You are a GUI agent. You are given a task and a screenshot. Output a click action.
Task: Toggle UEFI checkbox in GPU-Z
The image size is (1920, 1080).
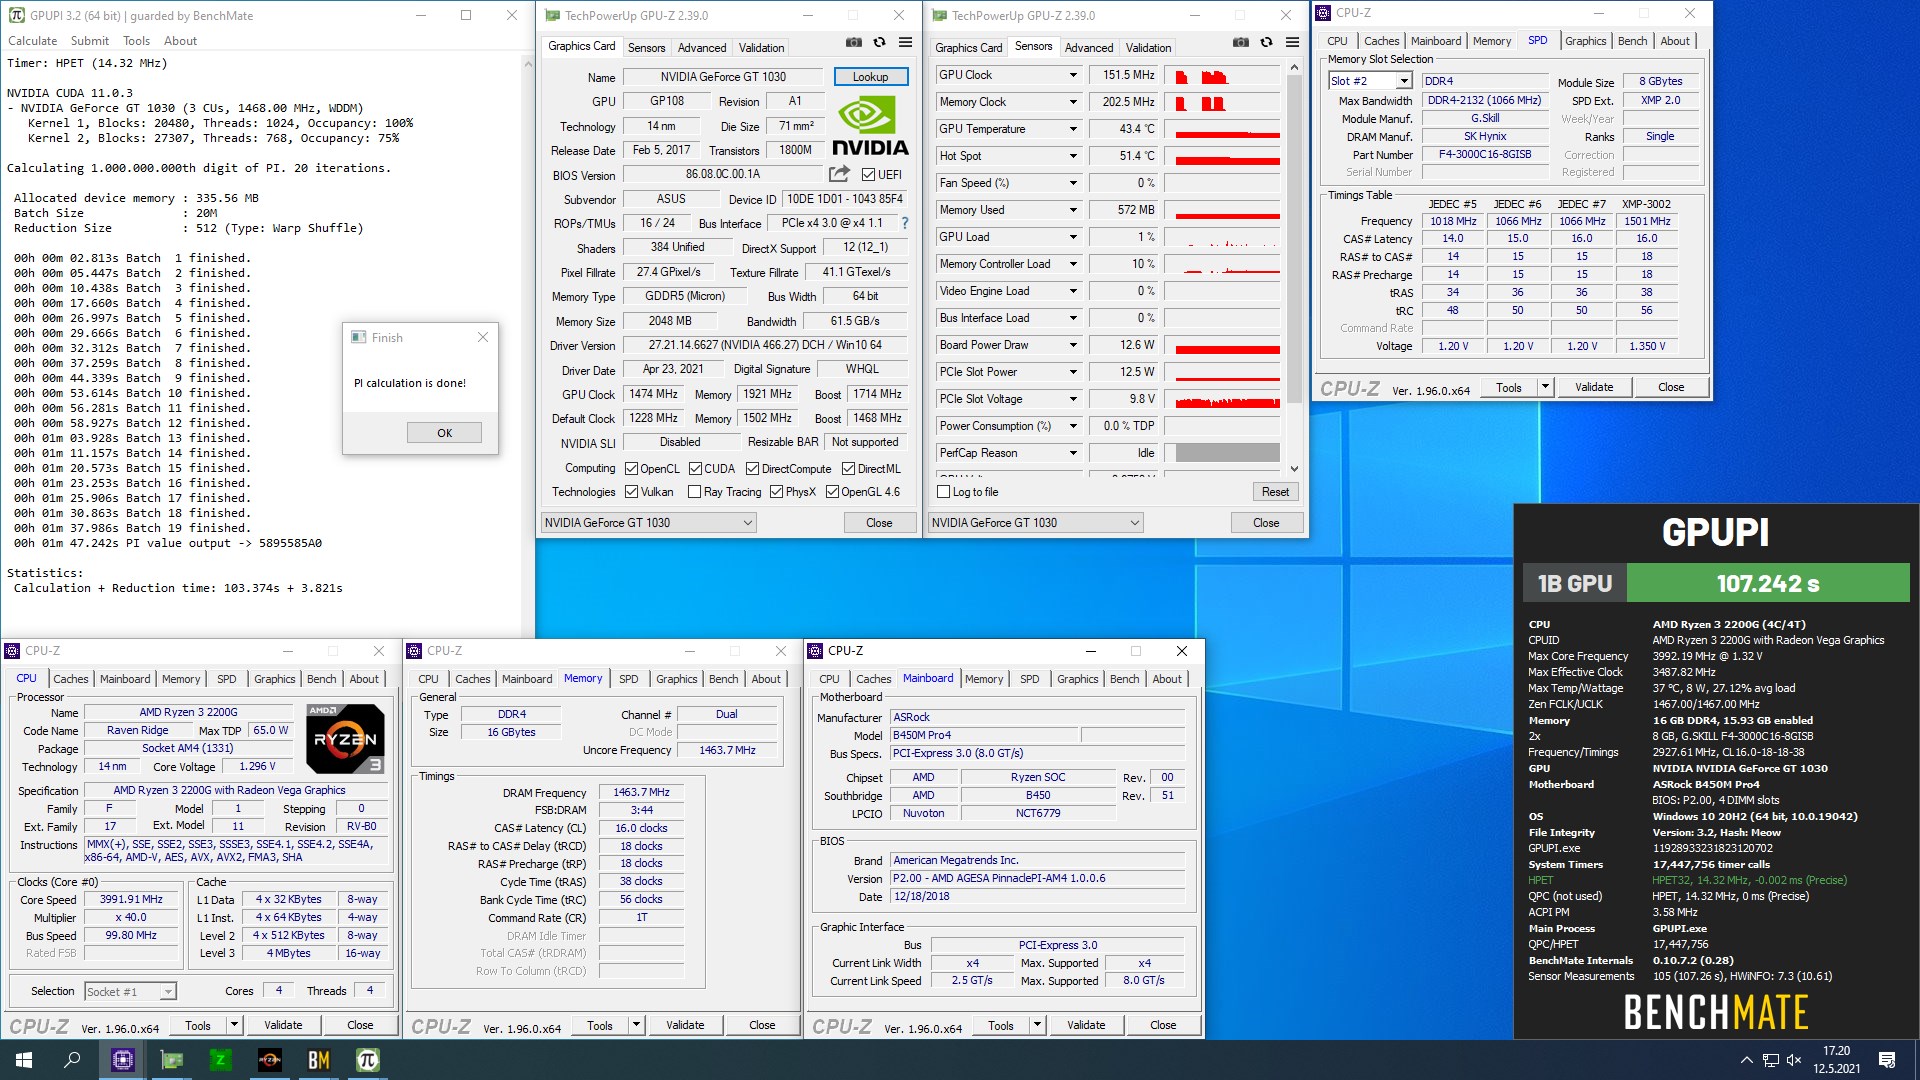coord(868,175)
